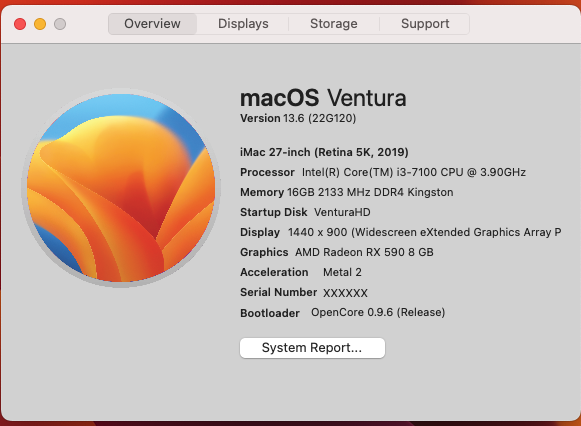Image resolution: width=581 pixels, height=426 pixels.
Task: Click the macOS Ventura wallpaper logo
Action: point(121,188)
